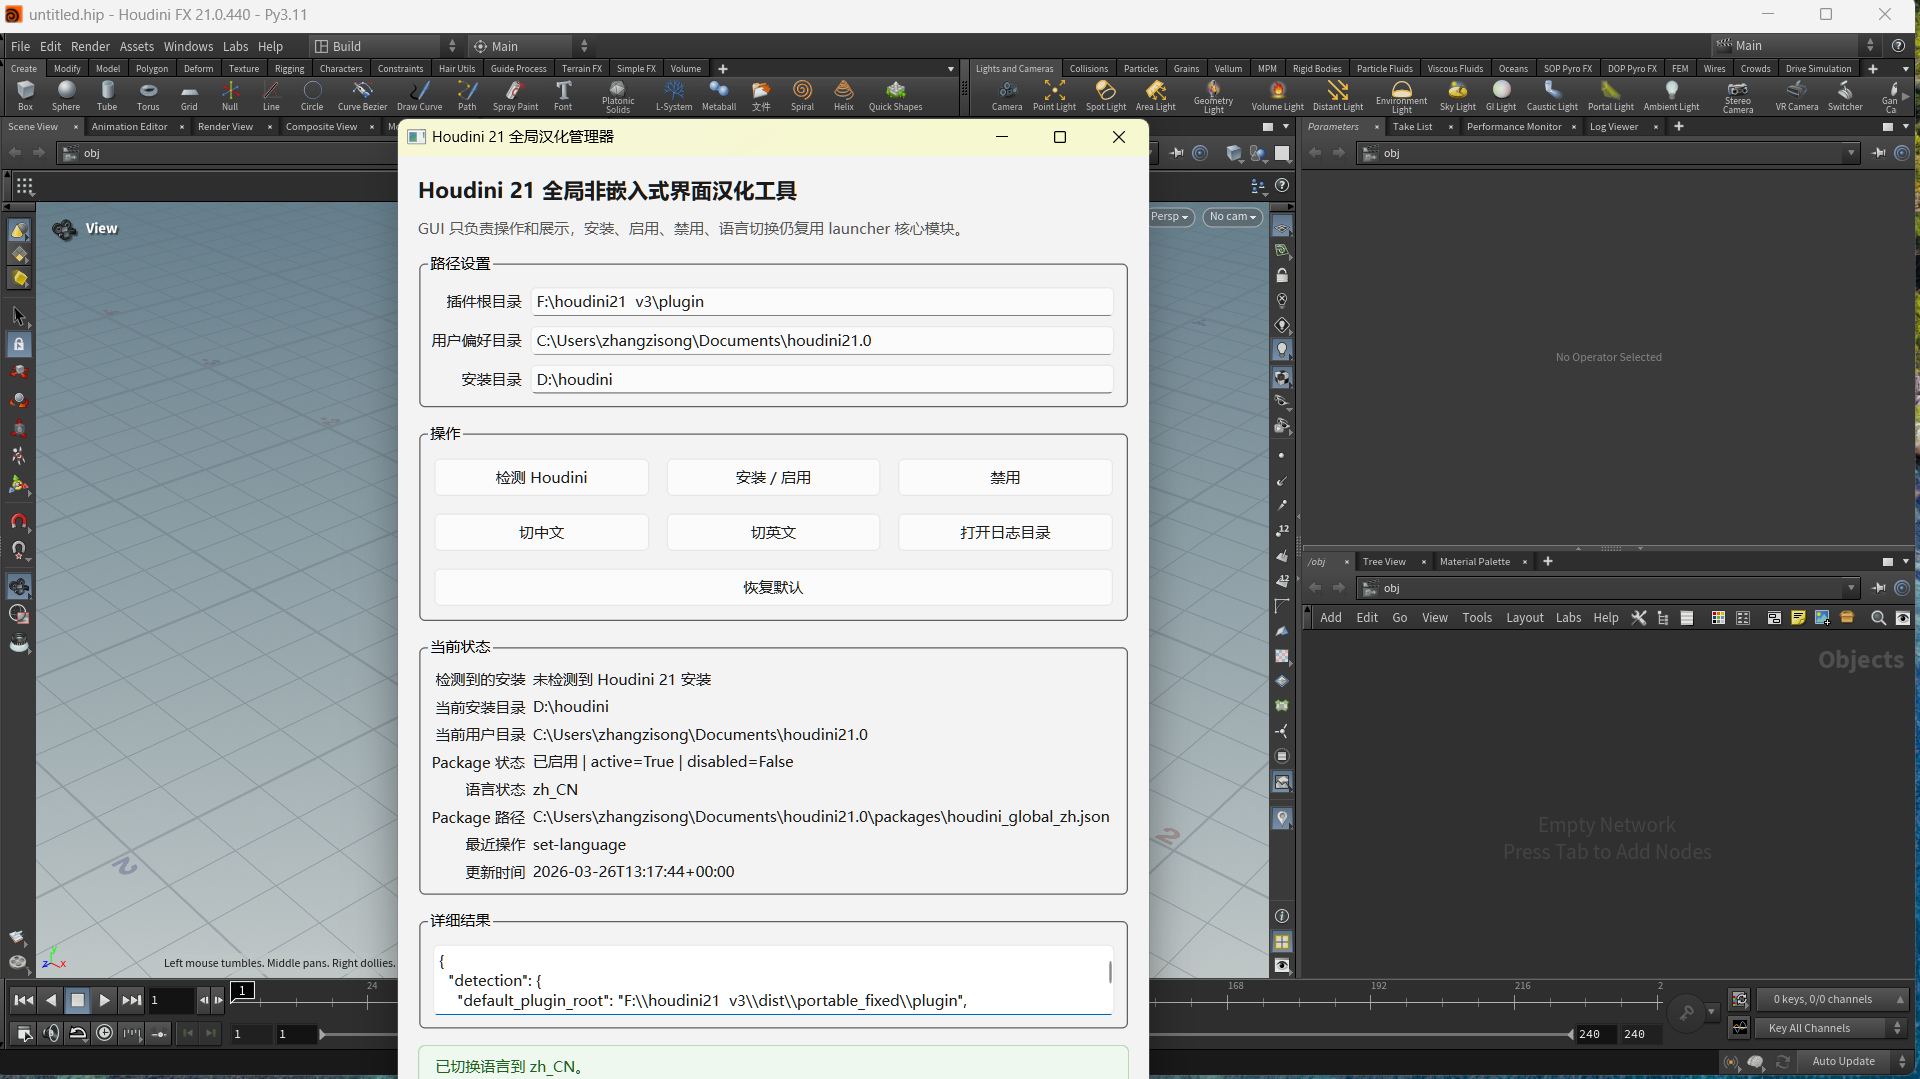The width and height of the screenshot is (1920, 1079).
Task: Select the Spiral shelf tool
Action: (802, 96)
